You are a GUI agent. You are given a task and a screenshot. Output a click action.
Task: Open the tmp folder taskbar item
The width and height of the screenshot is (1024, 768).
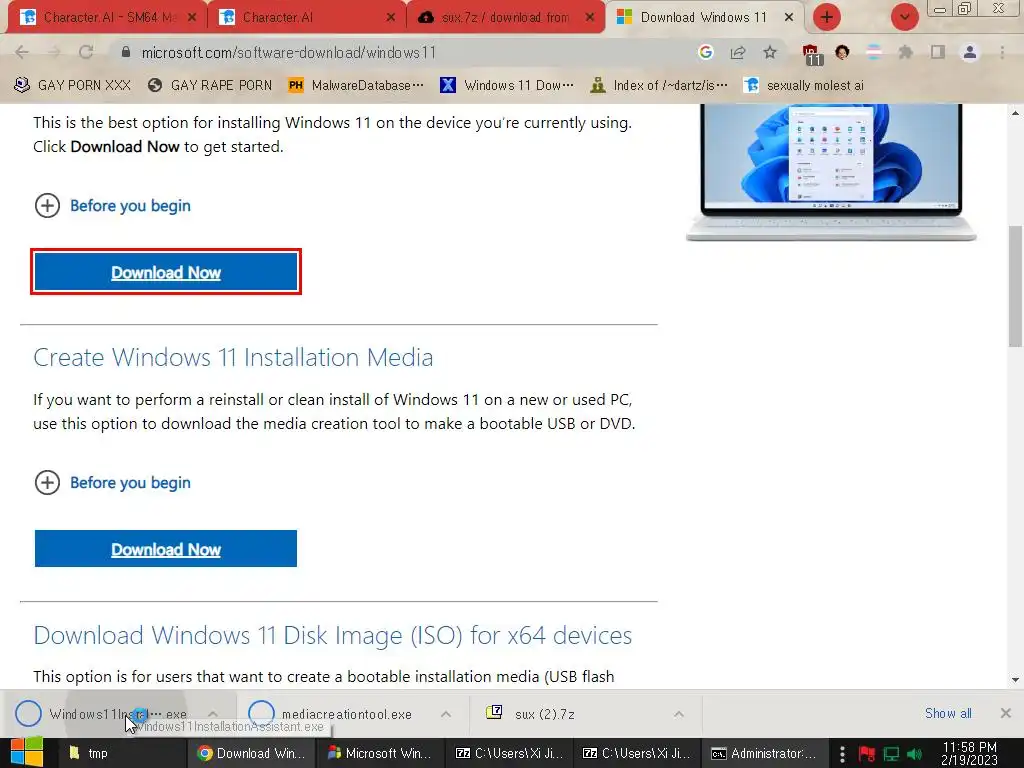[x=124, y=753]
